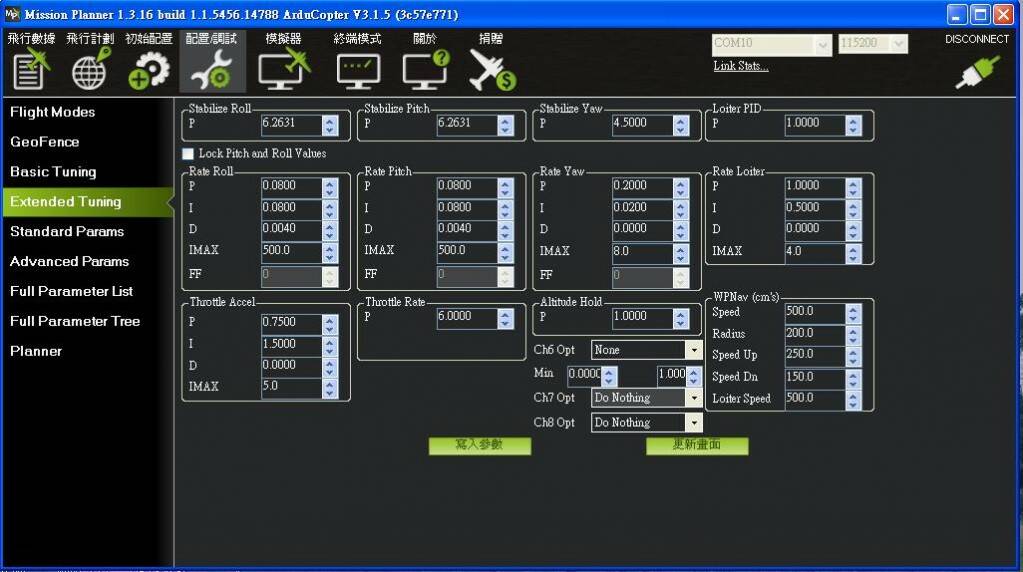Open the Simulation monitor icon
Viewport: 1023px width, 572px height.
coord(284,70)
